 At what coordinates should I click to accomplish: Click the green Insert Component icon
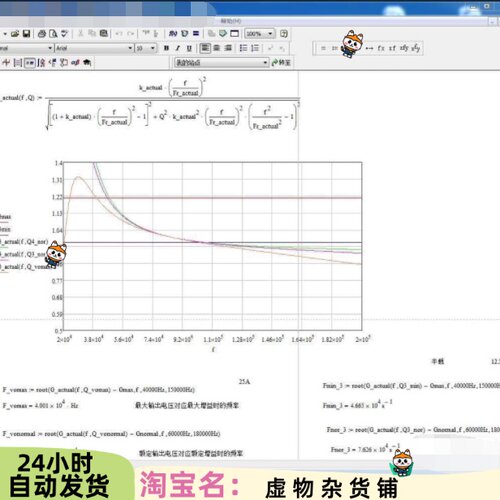(x=223, y=34)
